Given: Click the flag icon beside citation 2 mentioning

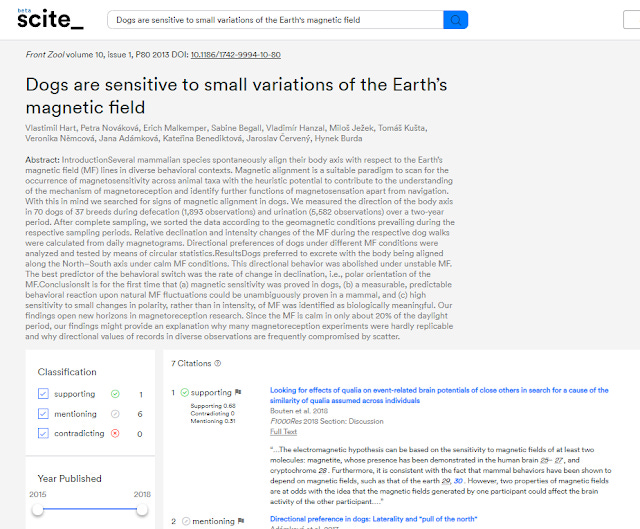Looking at the screenshot, I should tap(241, 521).
